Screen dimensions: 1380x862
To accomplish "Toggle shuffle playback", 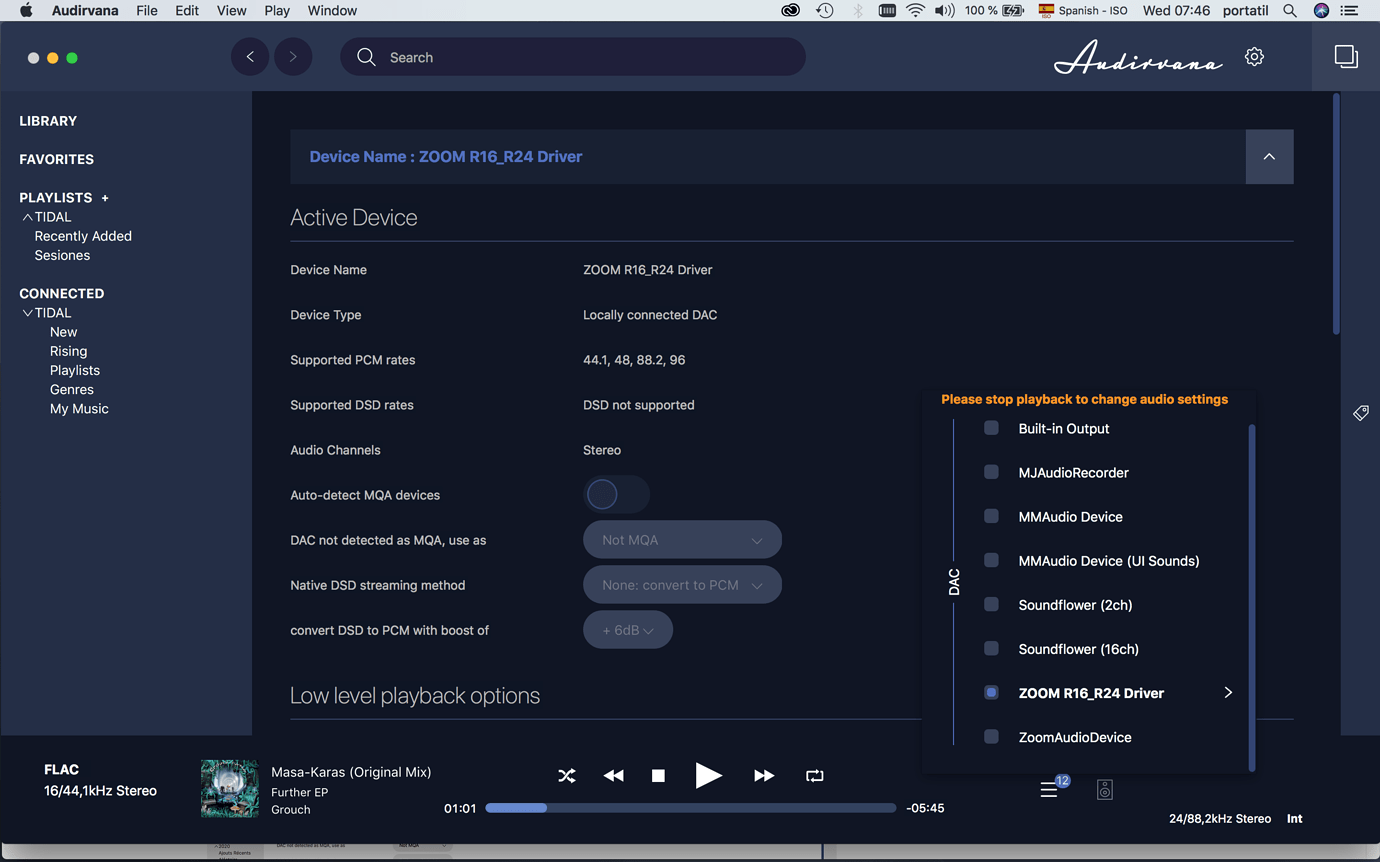I will 567,776.
